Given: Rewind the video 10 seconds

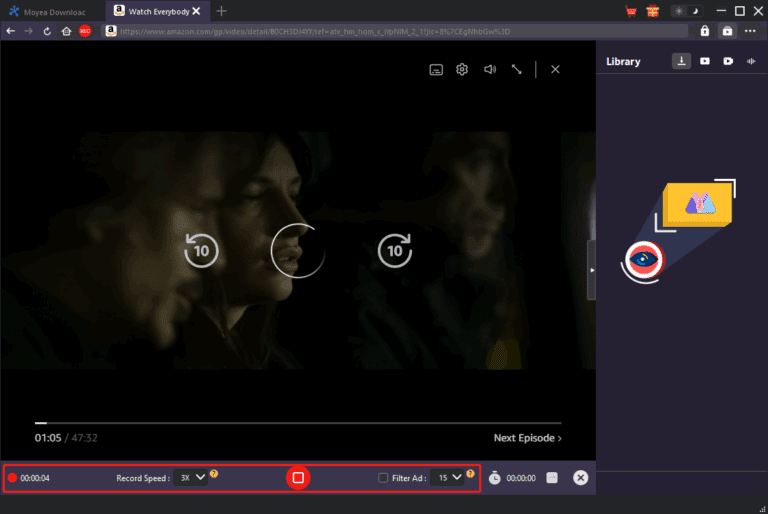Looking at the screenshot, I should 201,251.
